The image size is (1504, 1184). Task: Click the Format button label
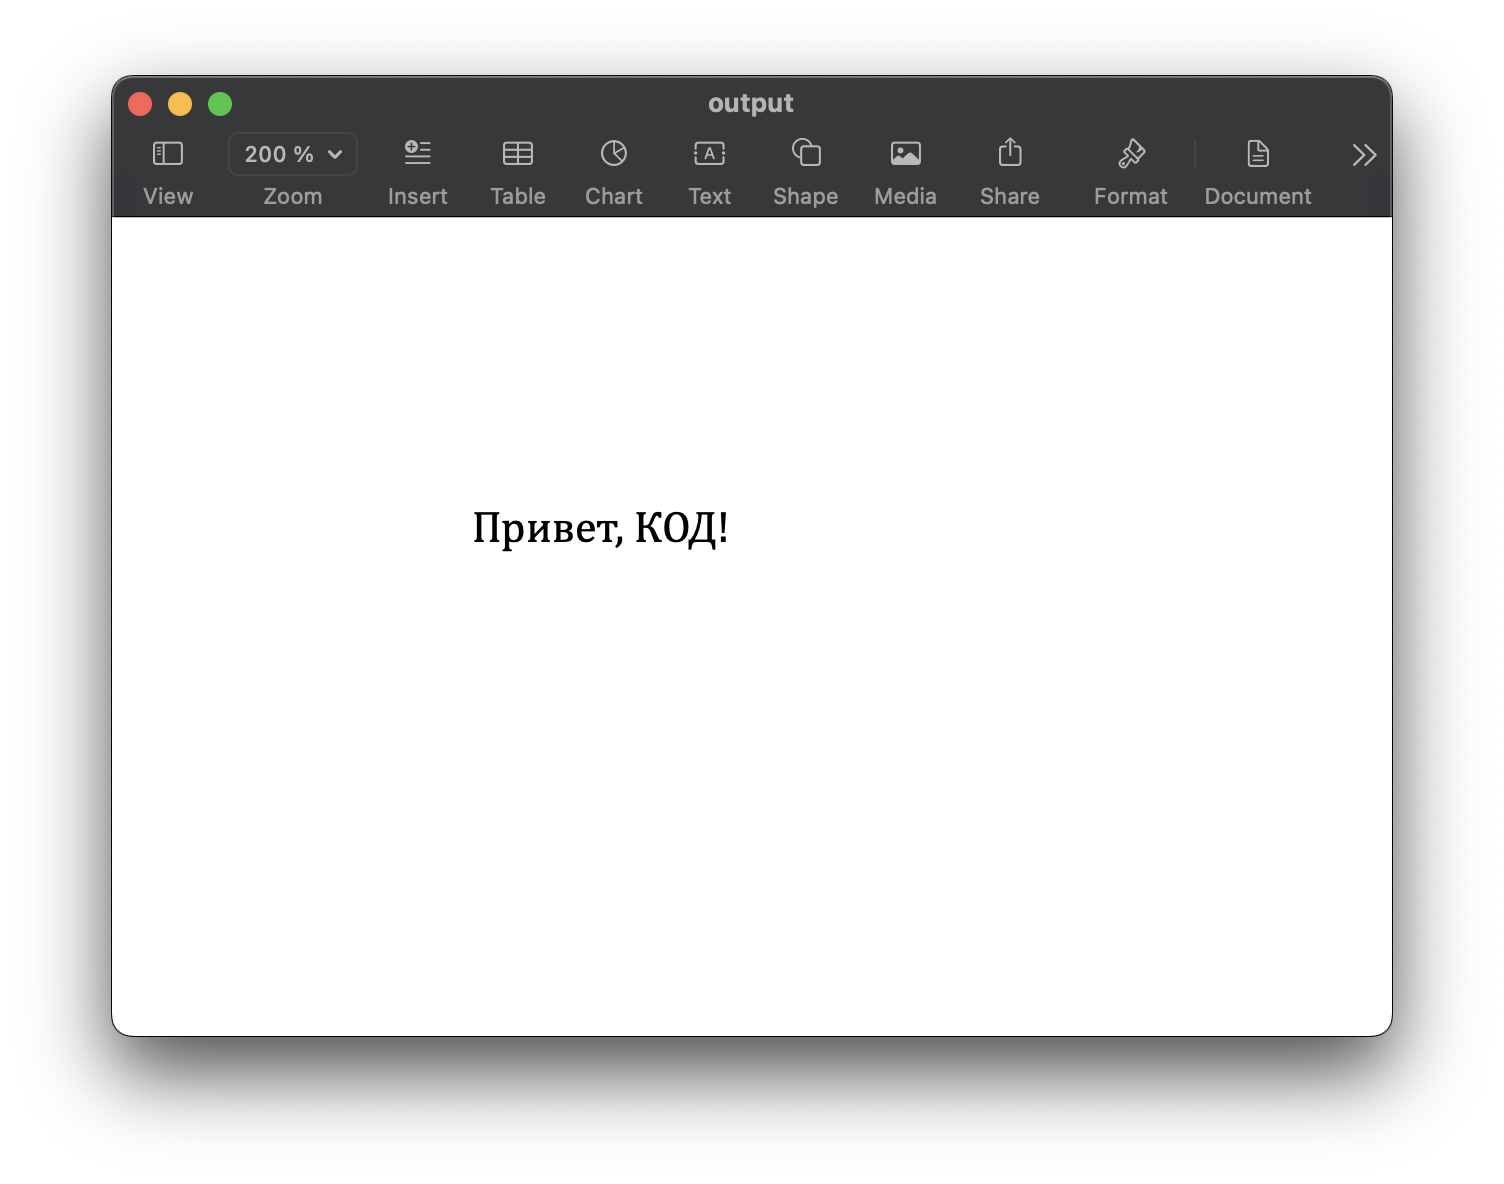tap(1130, 196)
